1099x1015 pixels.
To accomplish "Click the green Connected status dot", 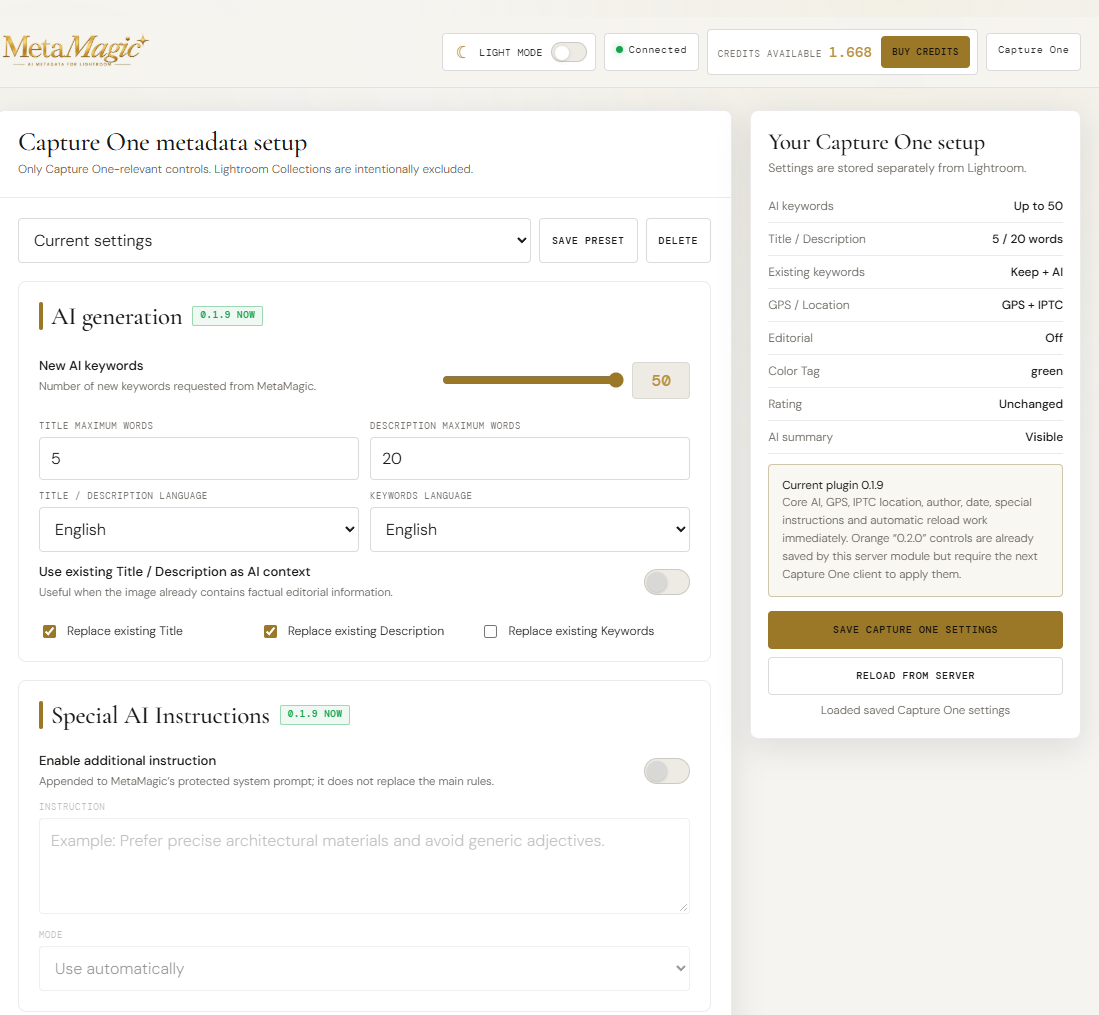I will (619, 50).
